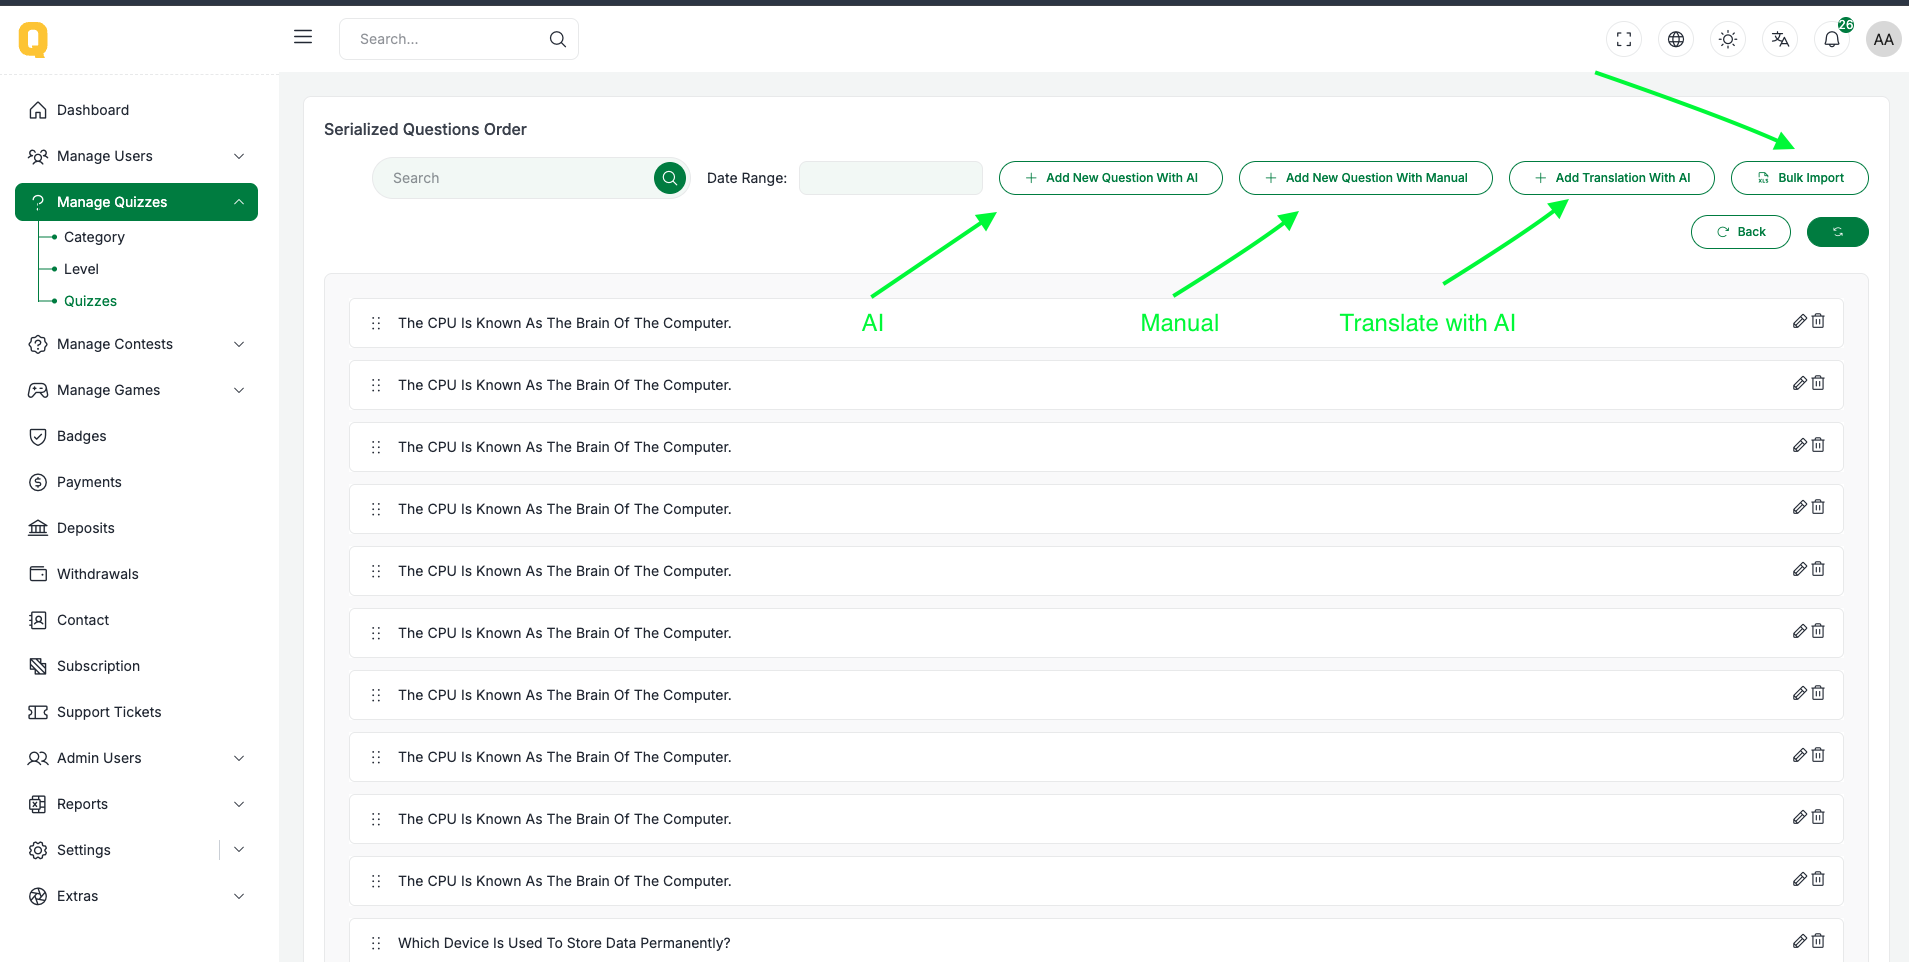
Task: Open the translate language icon
Action: 1780,39
